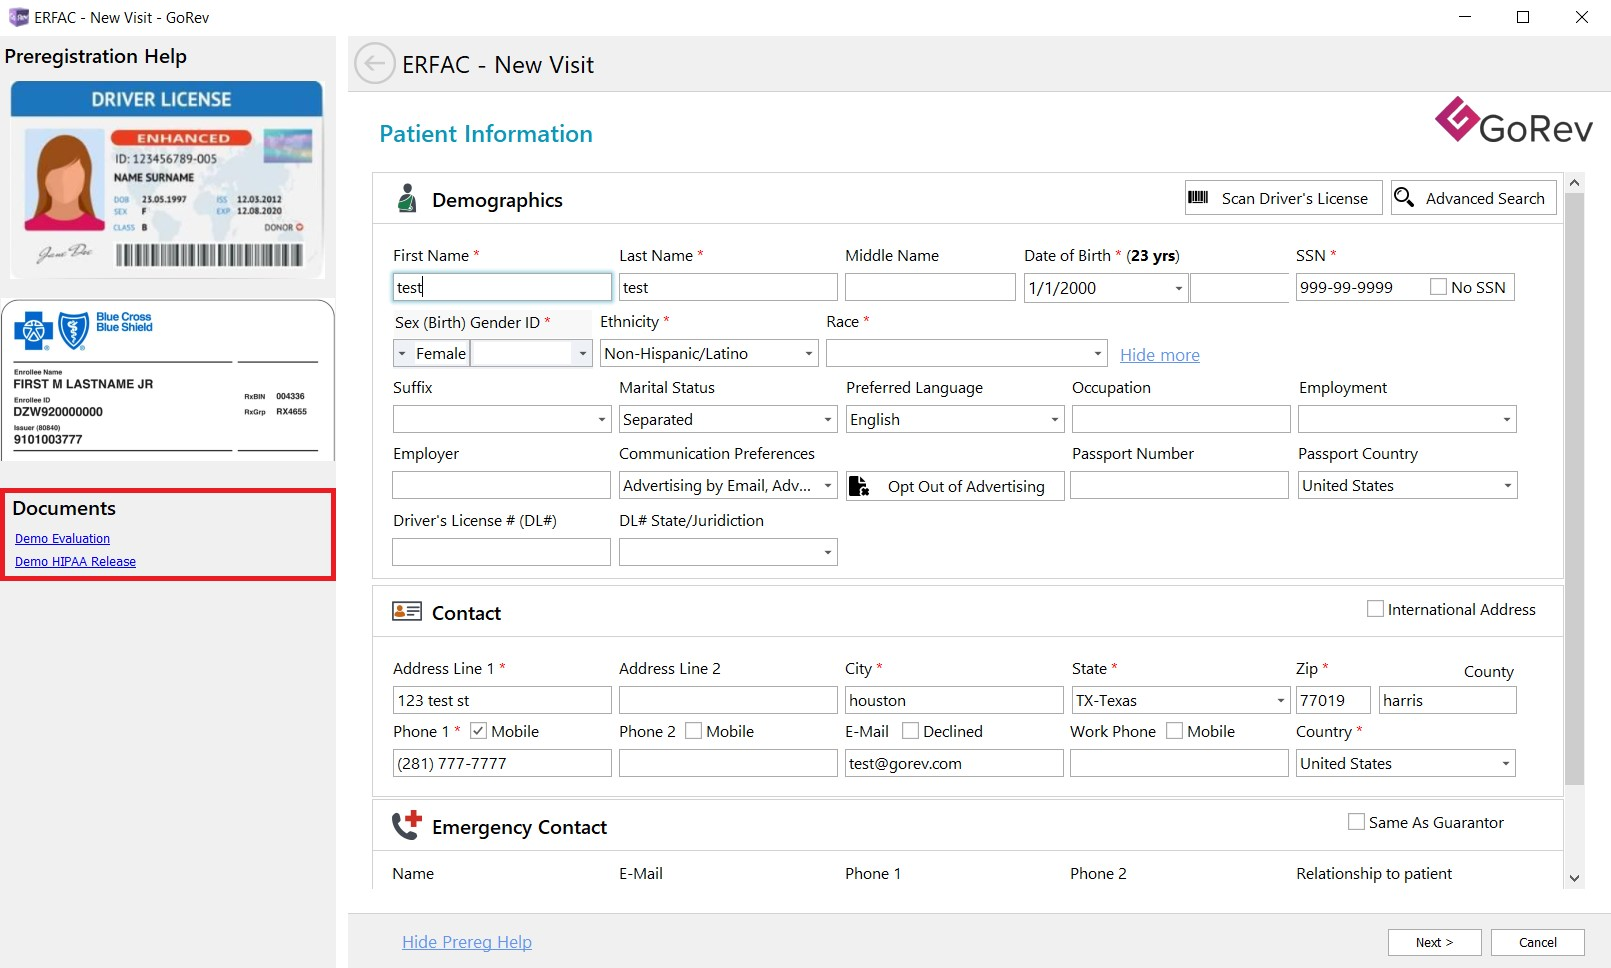Click the barcode Scan Driver's License icon
Viewport: 1611px width, 968px height.
point(1198,198)
